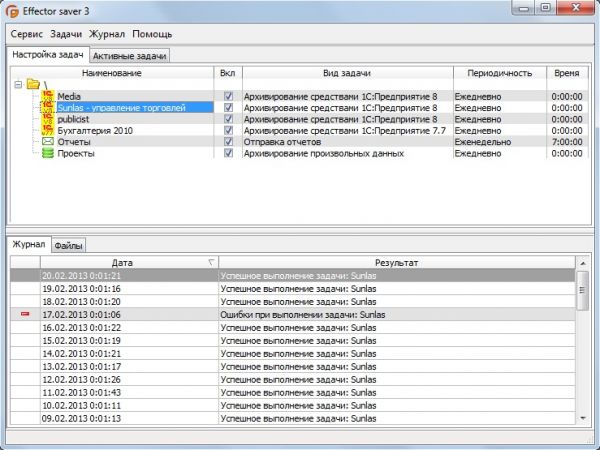This screenshot has width=600, height=450.
Task: Switch to the Файлы tab
Action: [68, 246]
